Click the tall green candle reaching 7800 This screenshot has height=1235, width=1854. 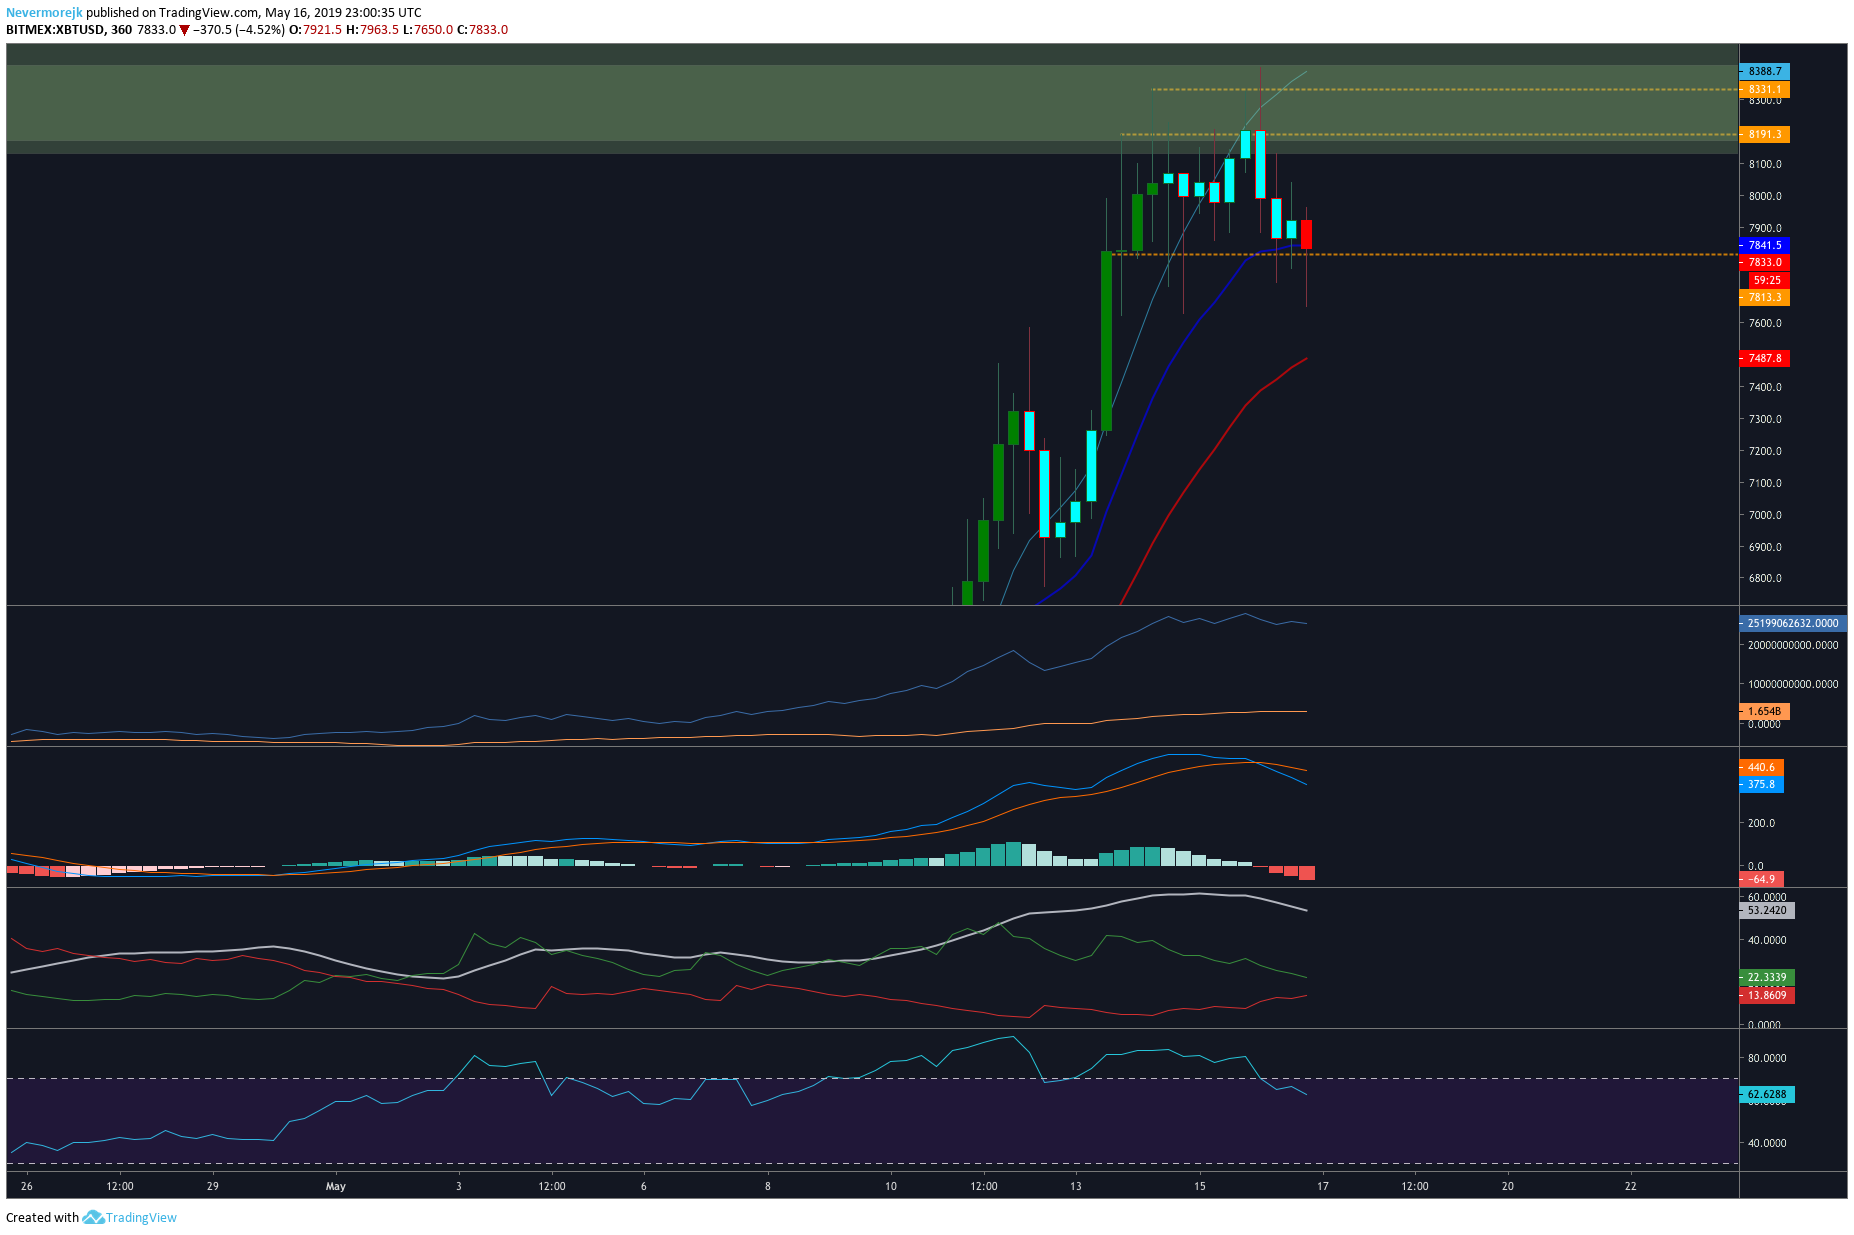click(1106, 341)
